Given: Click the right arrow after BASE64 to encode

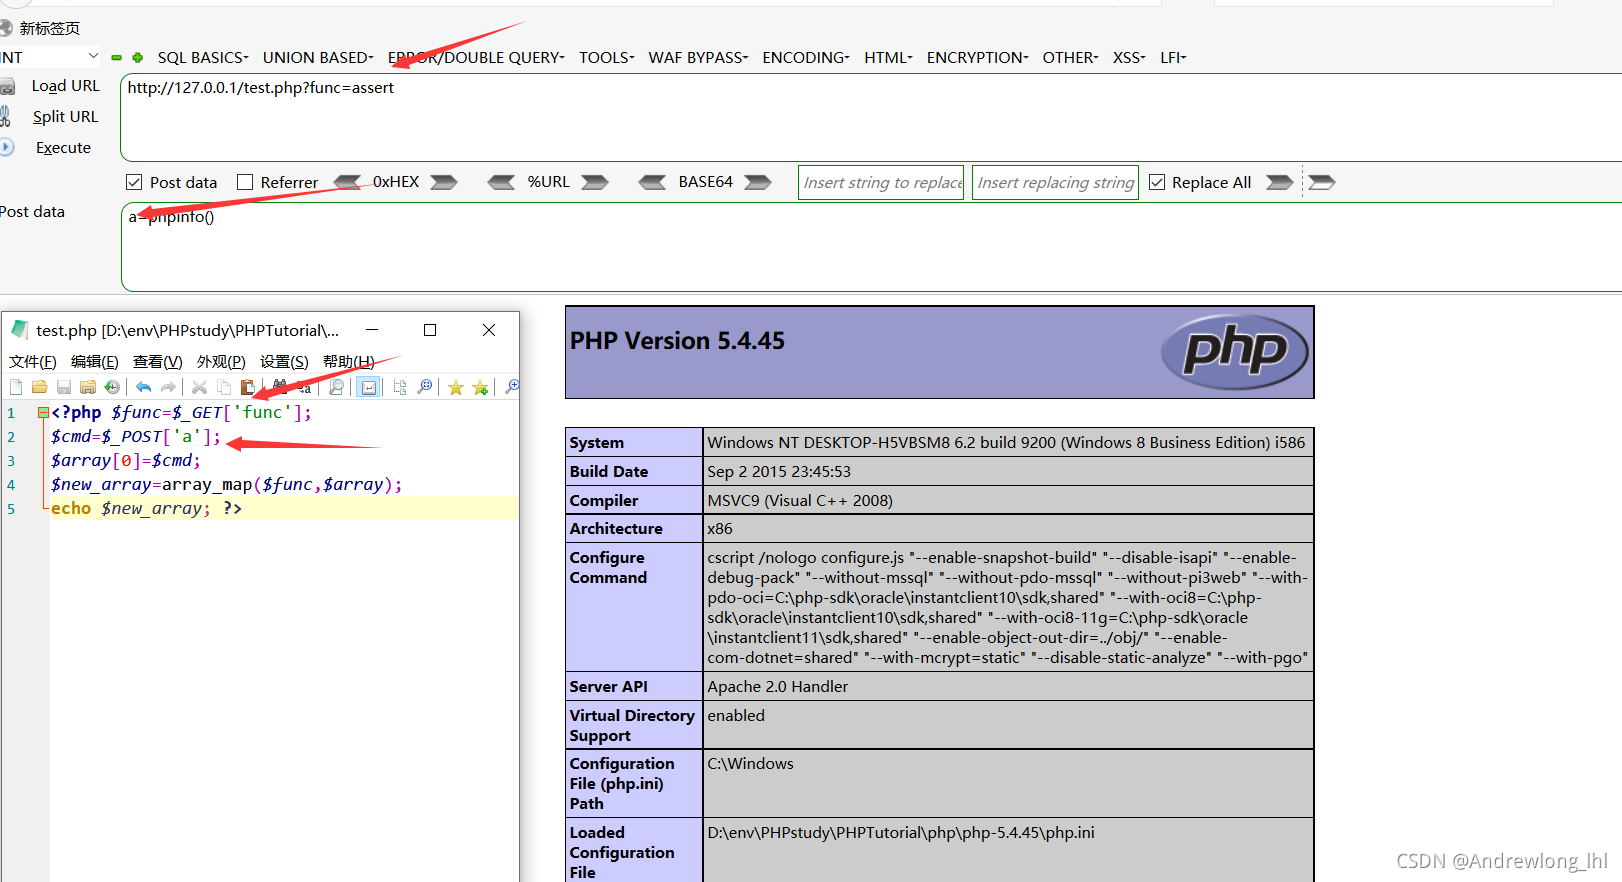Looking at the screenshot, I should [x=758, y=182].
